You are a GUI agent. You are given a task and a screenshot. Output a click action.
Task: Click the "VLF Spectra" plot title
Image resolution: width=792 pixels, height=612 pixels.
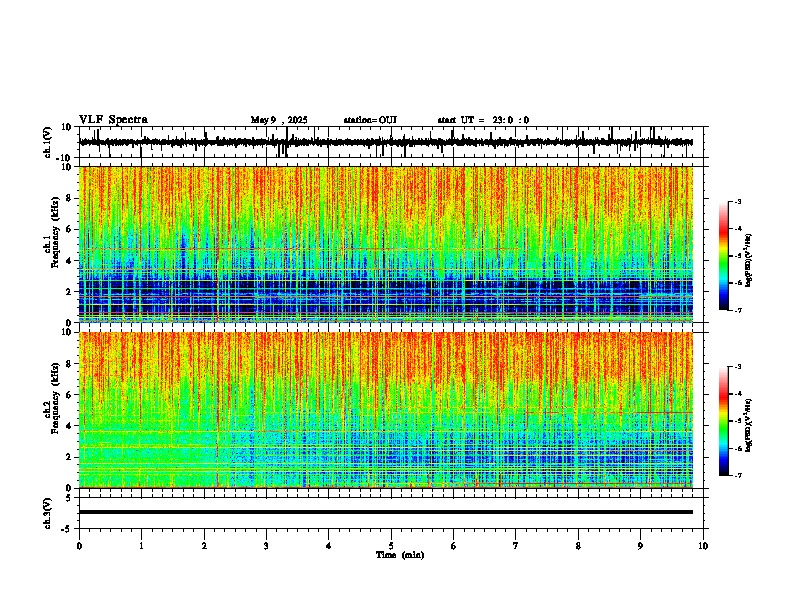(x=113, y=120)
